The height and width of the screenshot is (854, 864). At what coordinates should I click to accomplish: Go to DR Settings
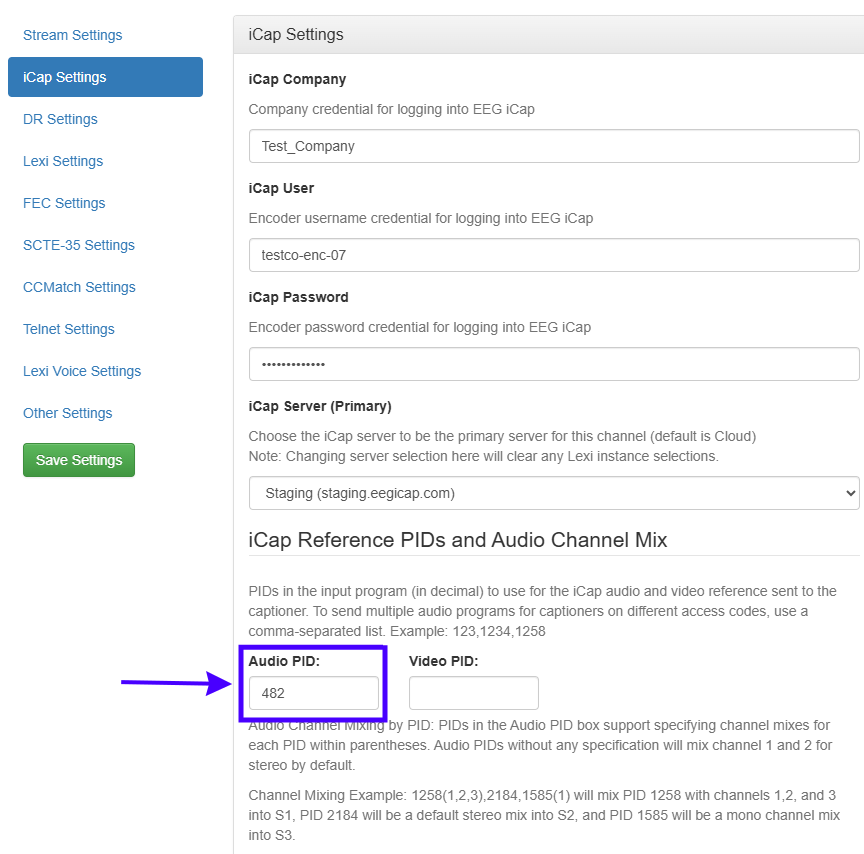(60, 119)
